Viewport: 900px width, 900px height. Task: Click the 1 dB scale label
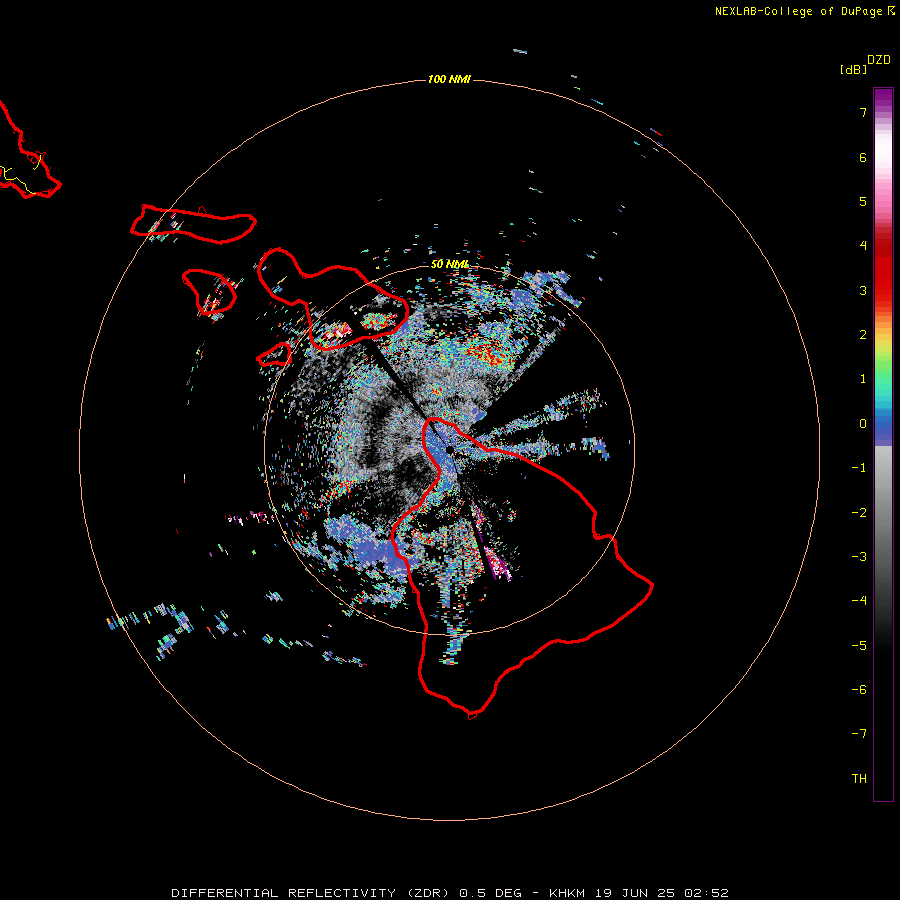[x=863, y=379]
